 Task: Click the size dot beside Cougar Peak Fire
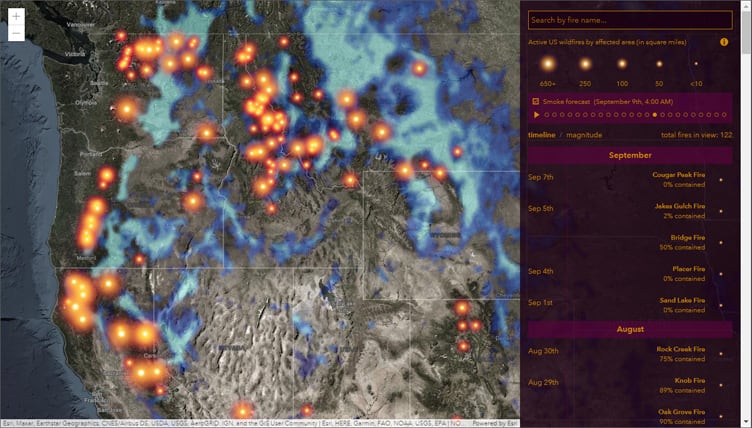coord(721,180)
